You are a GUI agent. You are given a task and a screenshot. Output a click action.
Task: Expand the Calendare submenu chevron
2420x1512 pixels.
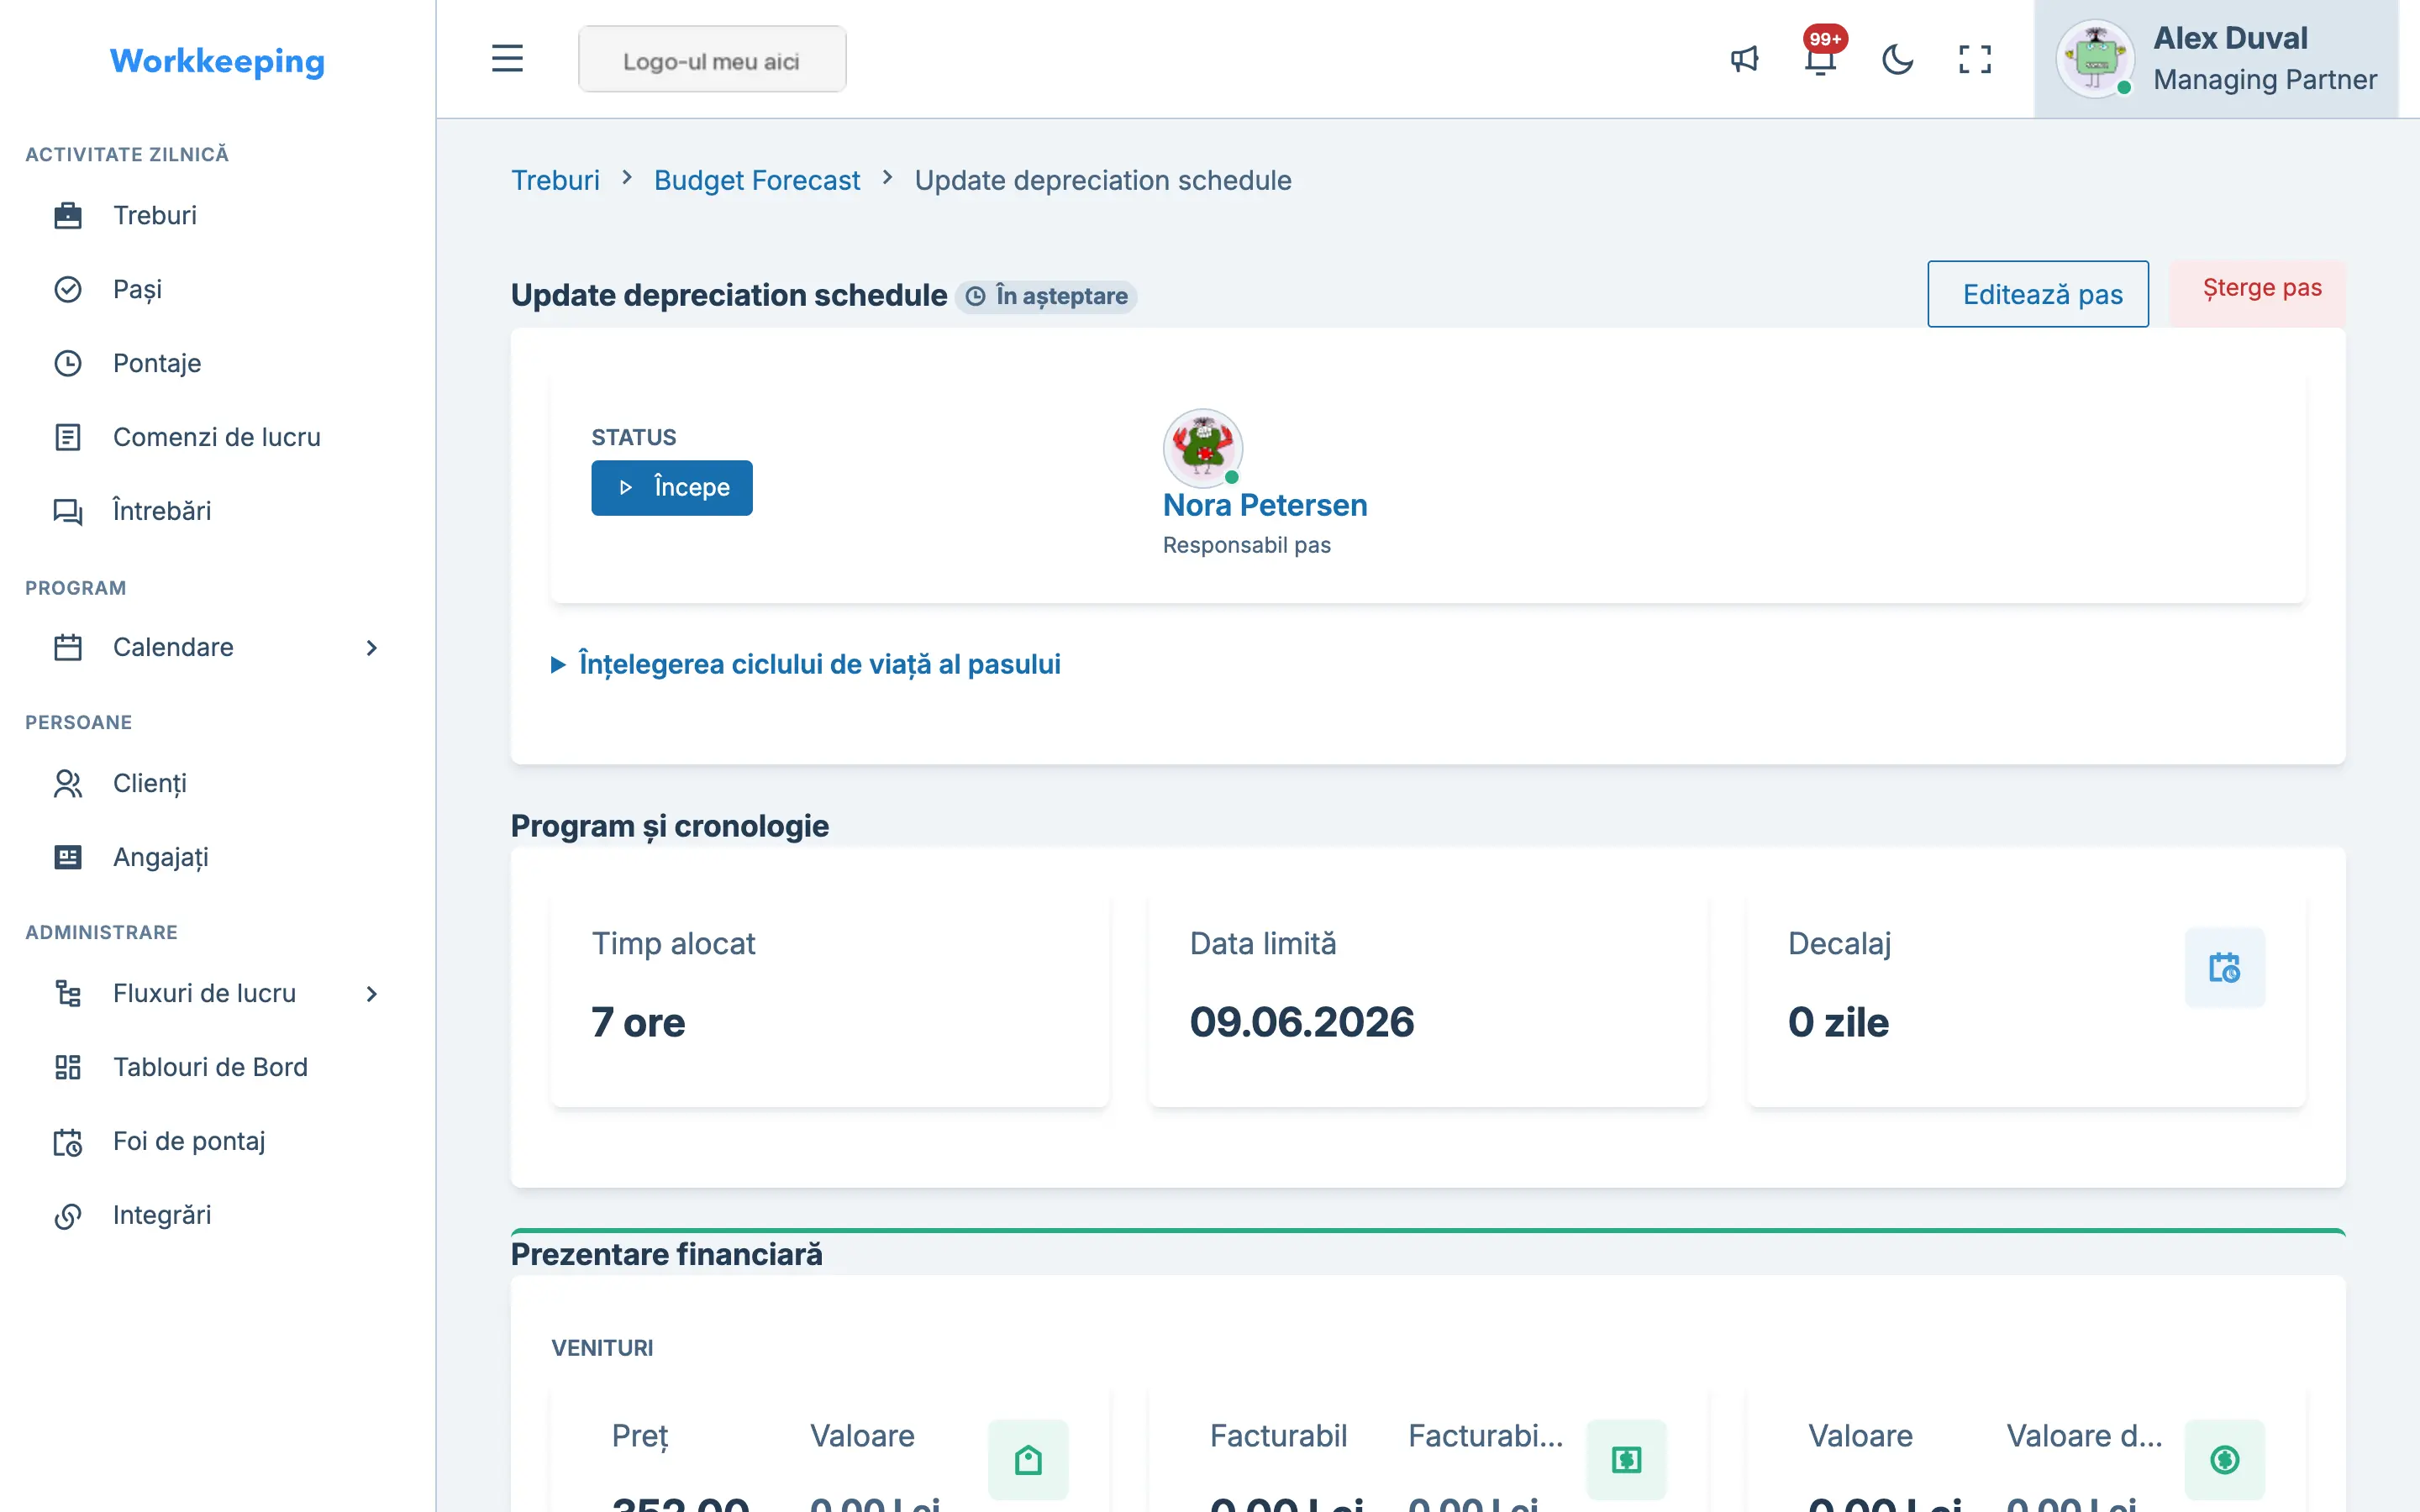[x=371, y=647]
